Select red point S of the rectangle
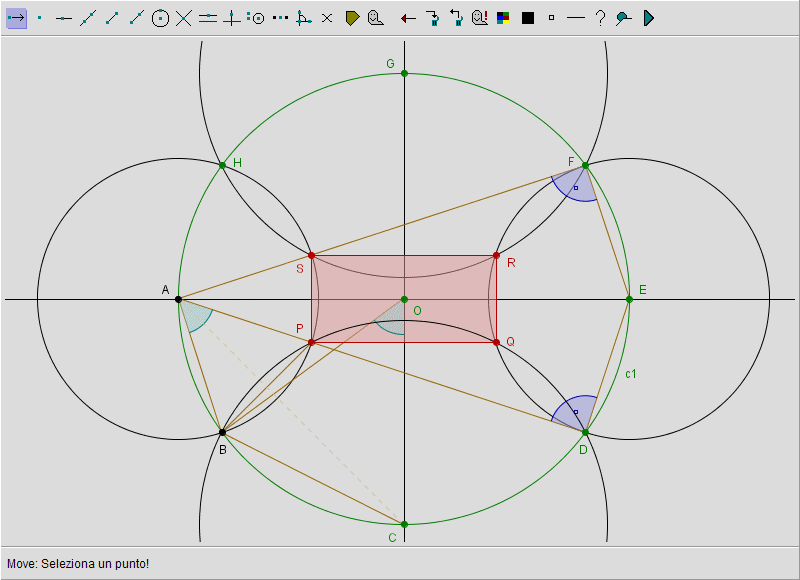 (x=311, y=256)
